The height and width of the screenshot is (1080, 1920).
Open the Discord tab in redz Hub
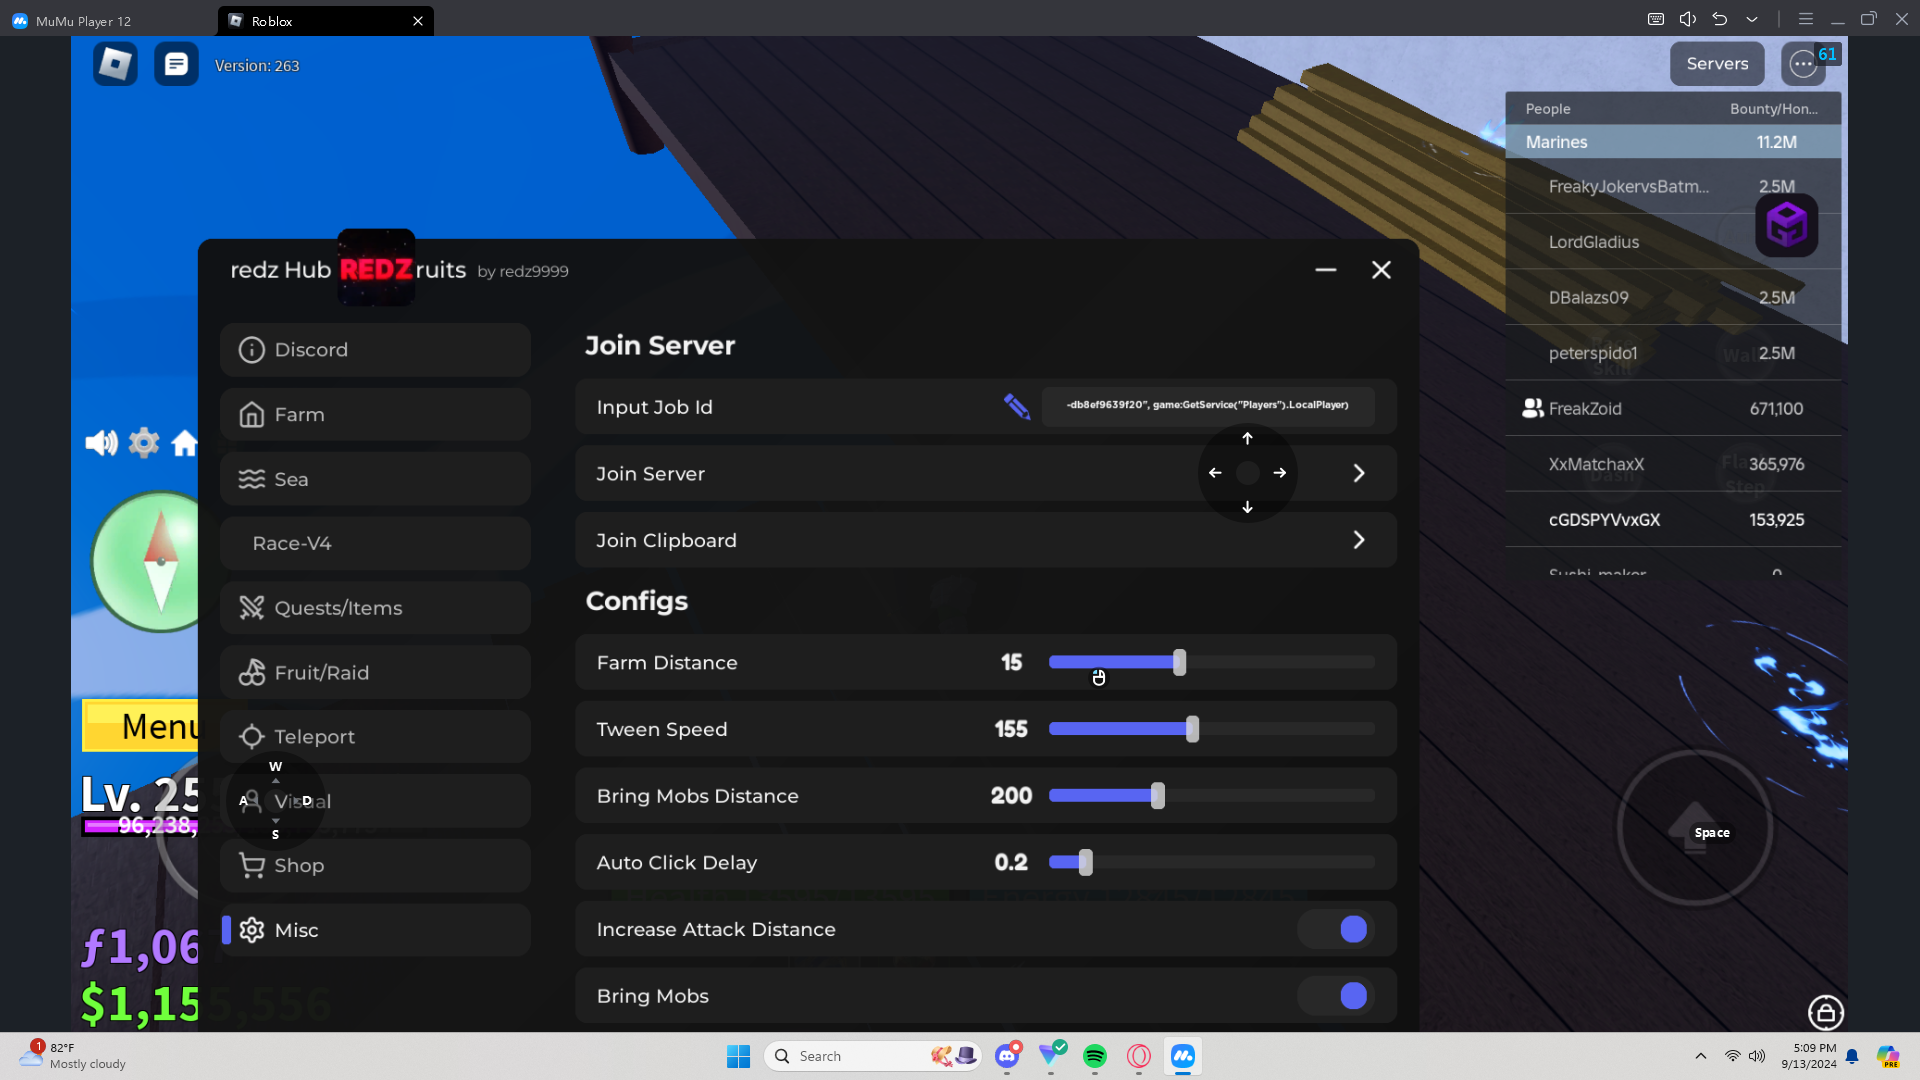pyautogui.click(x=375, y=350)
